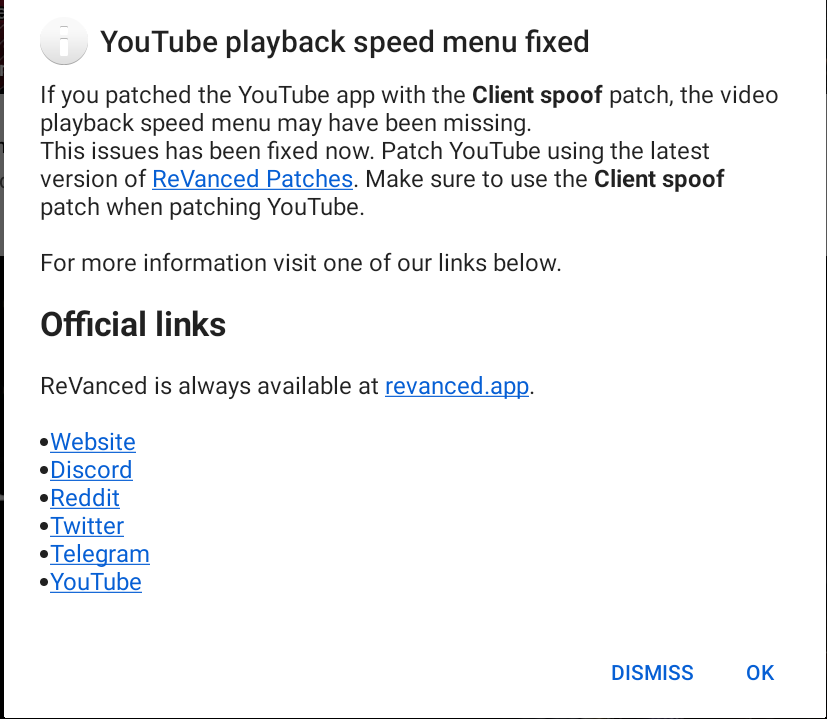Click the bullet point before the Website link
This screenshot has width=827, height=719.
click(45, 442)
